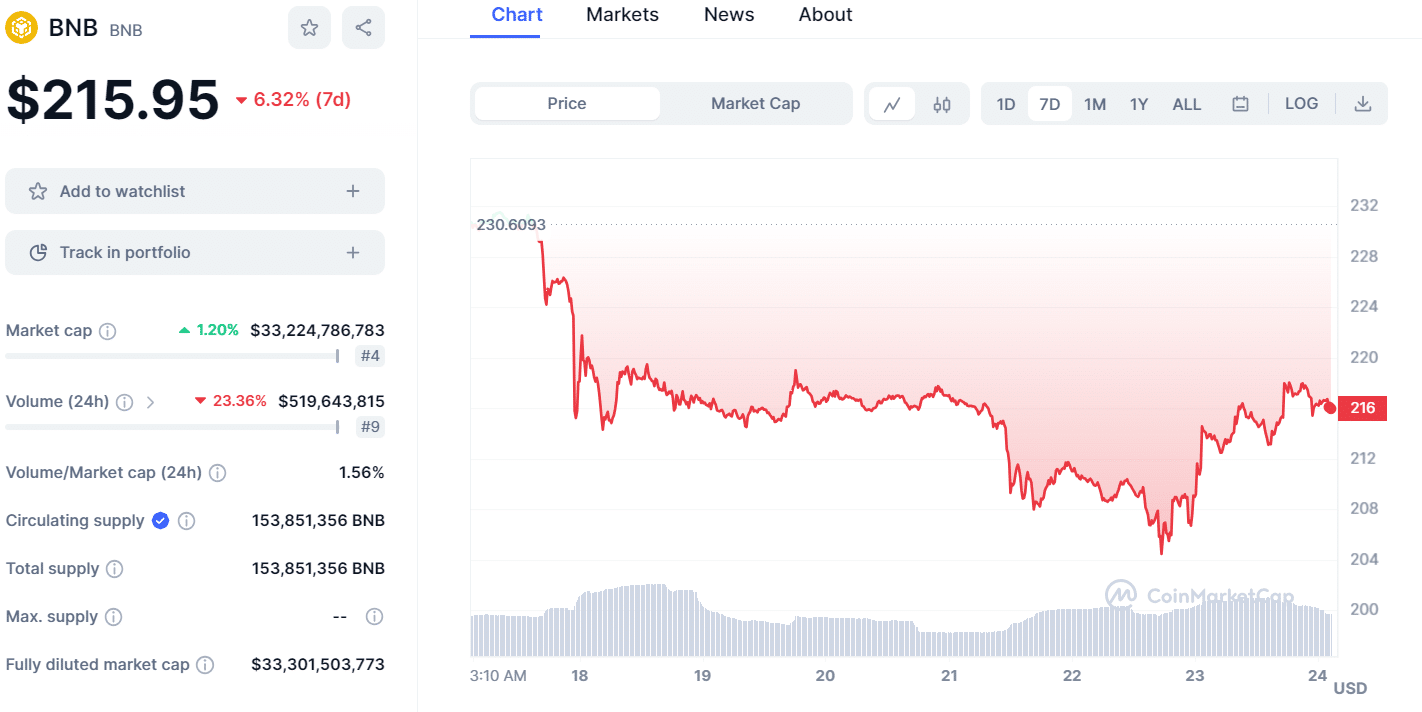Click Add to watchlist button
This screenshot has height=712, width=1422.
tap(195, 191)
